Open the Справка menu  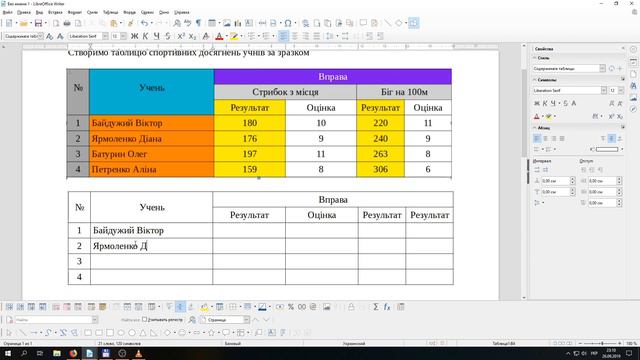point(182,13)
